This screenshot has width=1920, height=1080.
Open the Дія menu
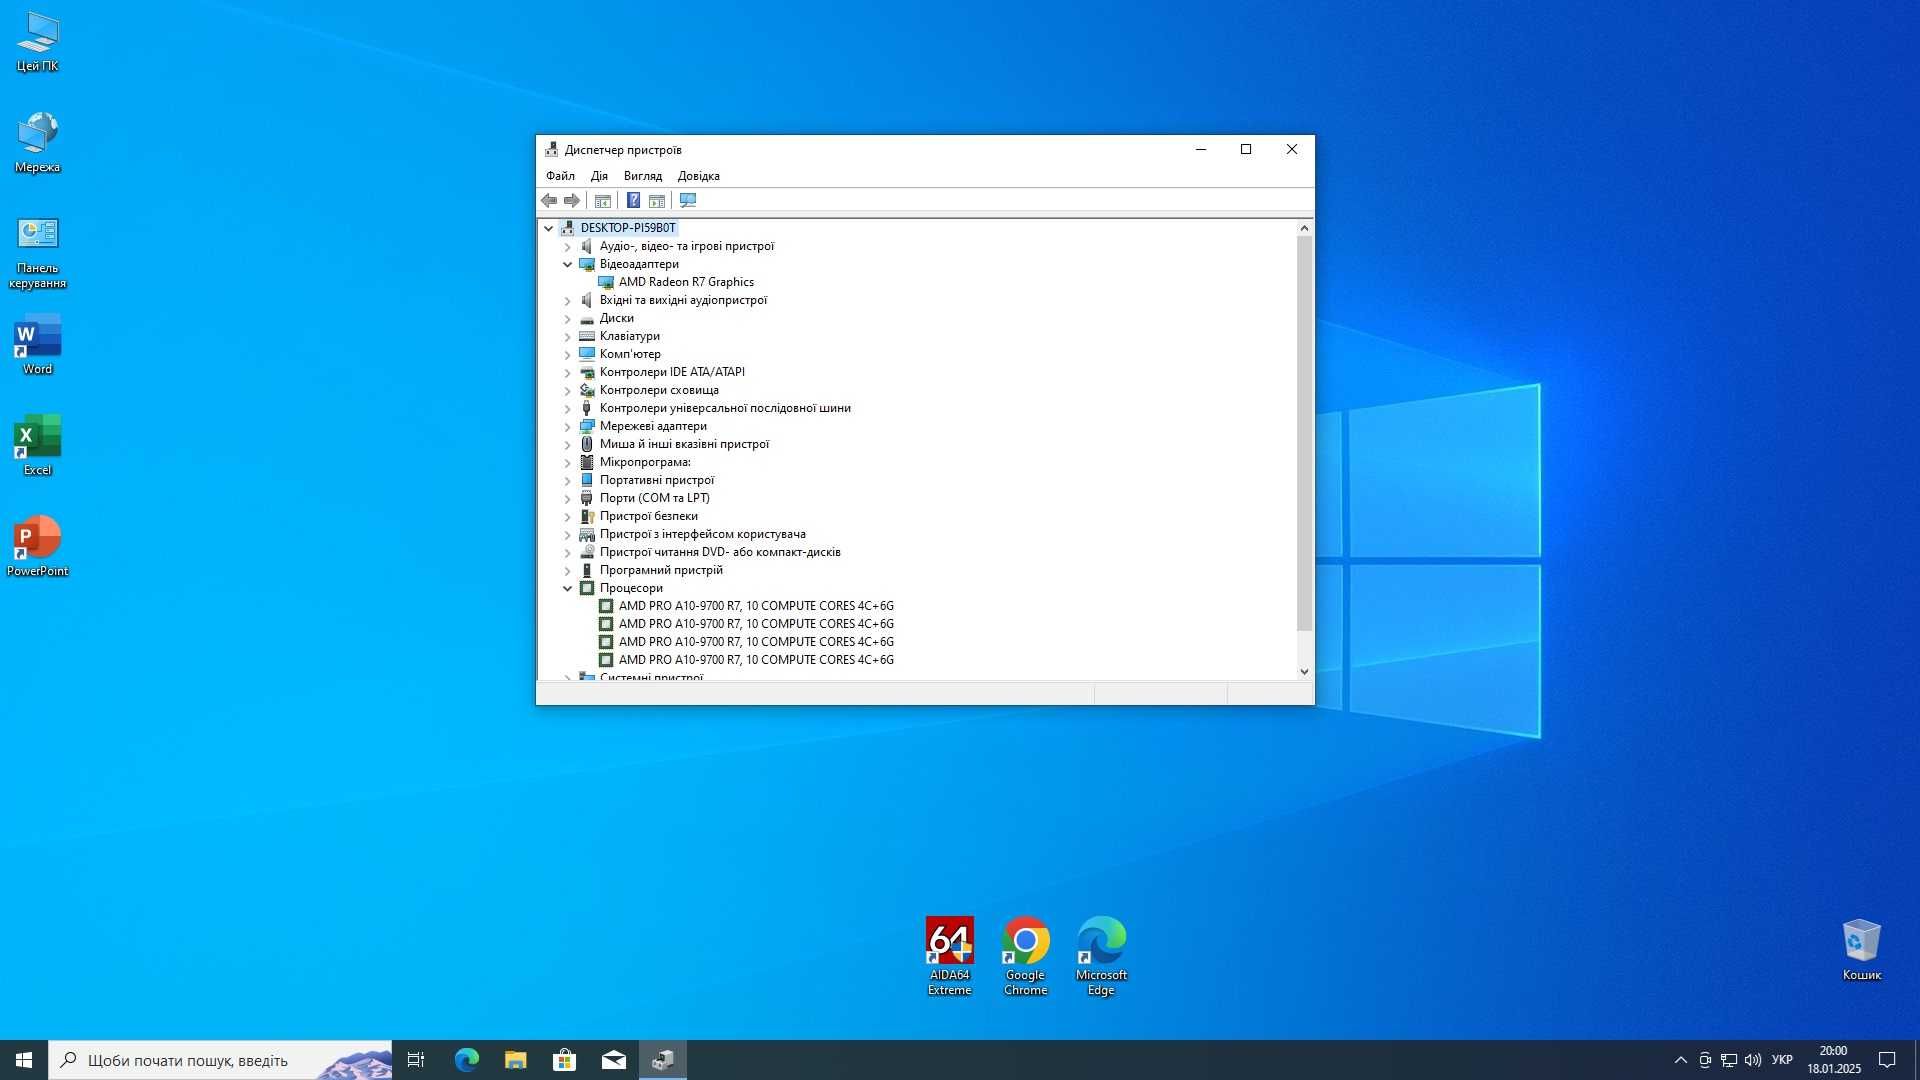click(599, 176)
